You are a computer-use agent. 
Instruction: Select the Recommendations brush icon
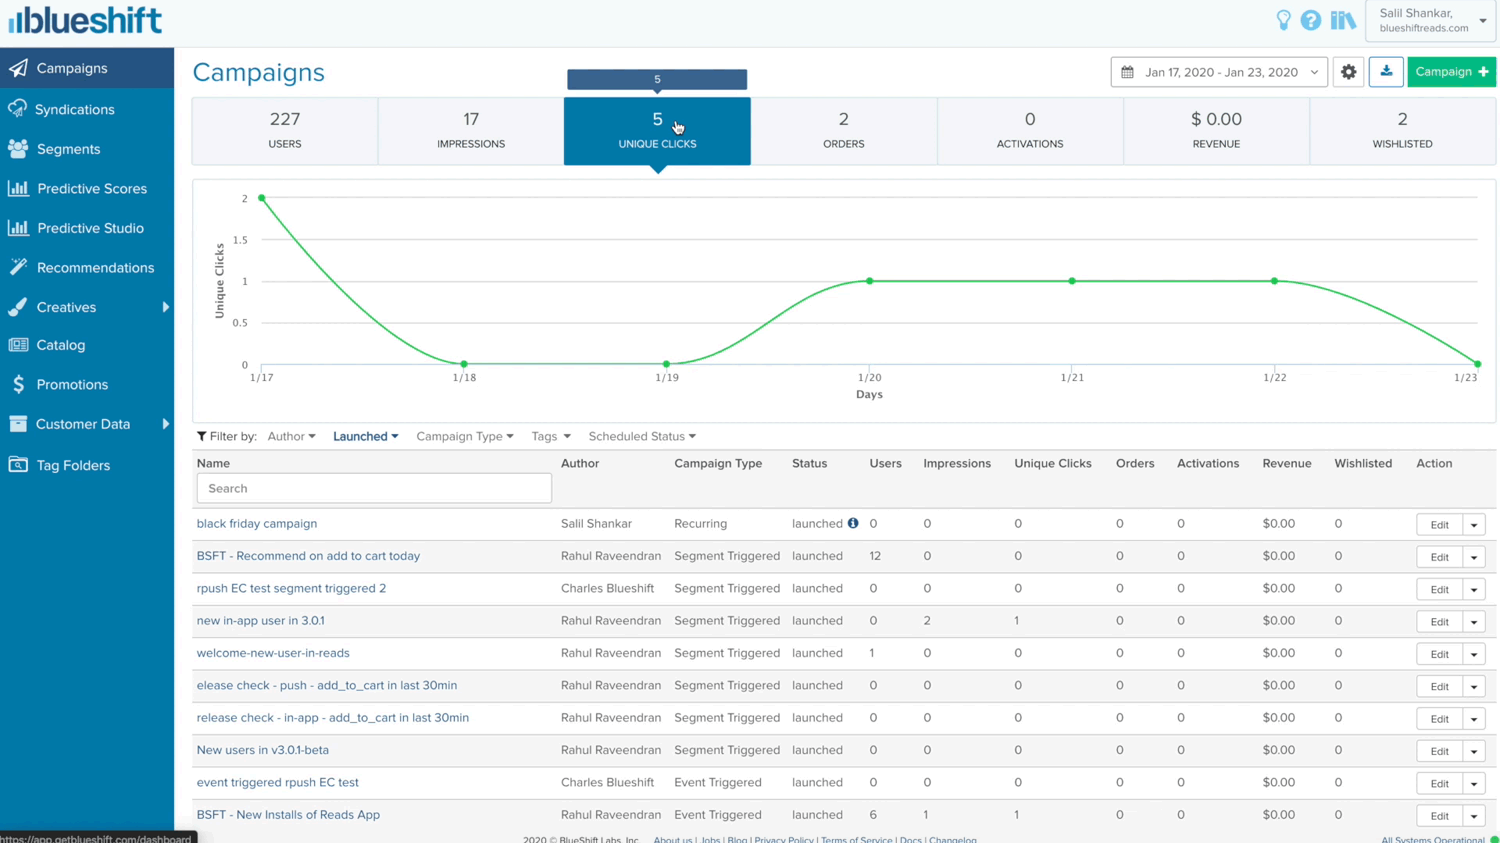(17, 267)
